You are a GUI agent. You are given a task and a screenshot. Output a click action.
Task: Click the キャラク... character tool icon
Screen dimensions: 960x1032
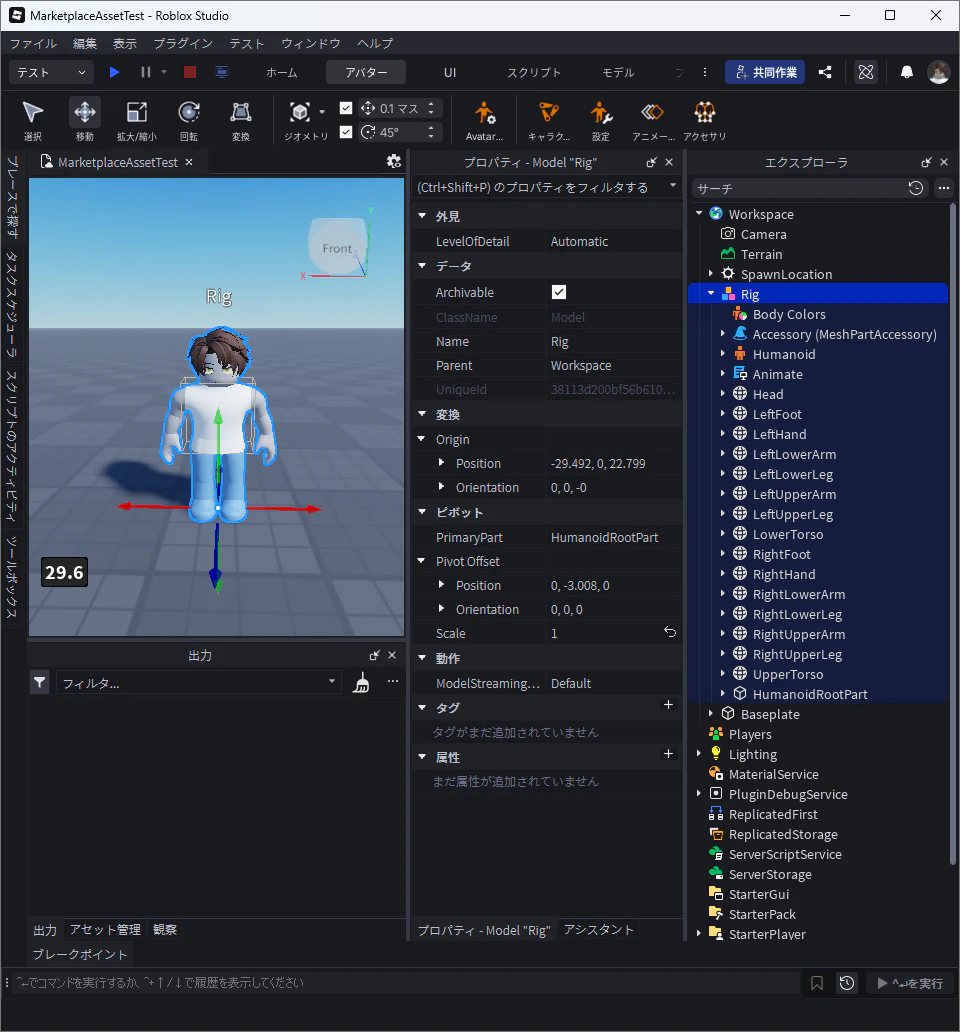(x=549, y=120)
